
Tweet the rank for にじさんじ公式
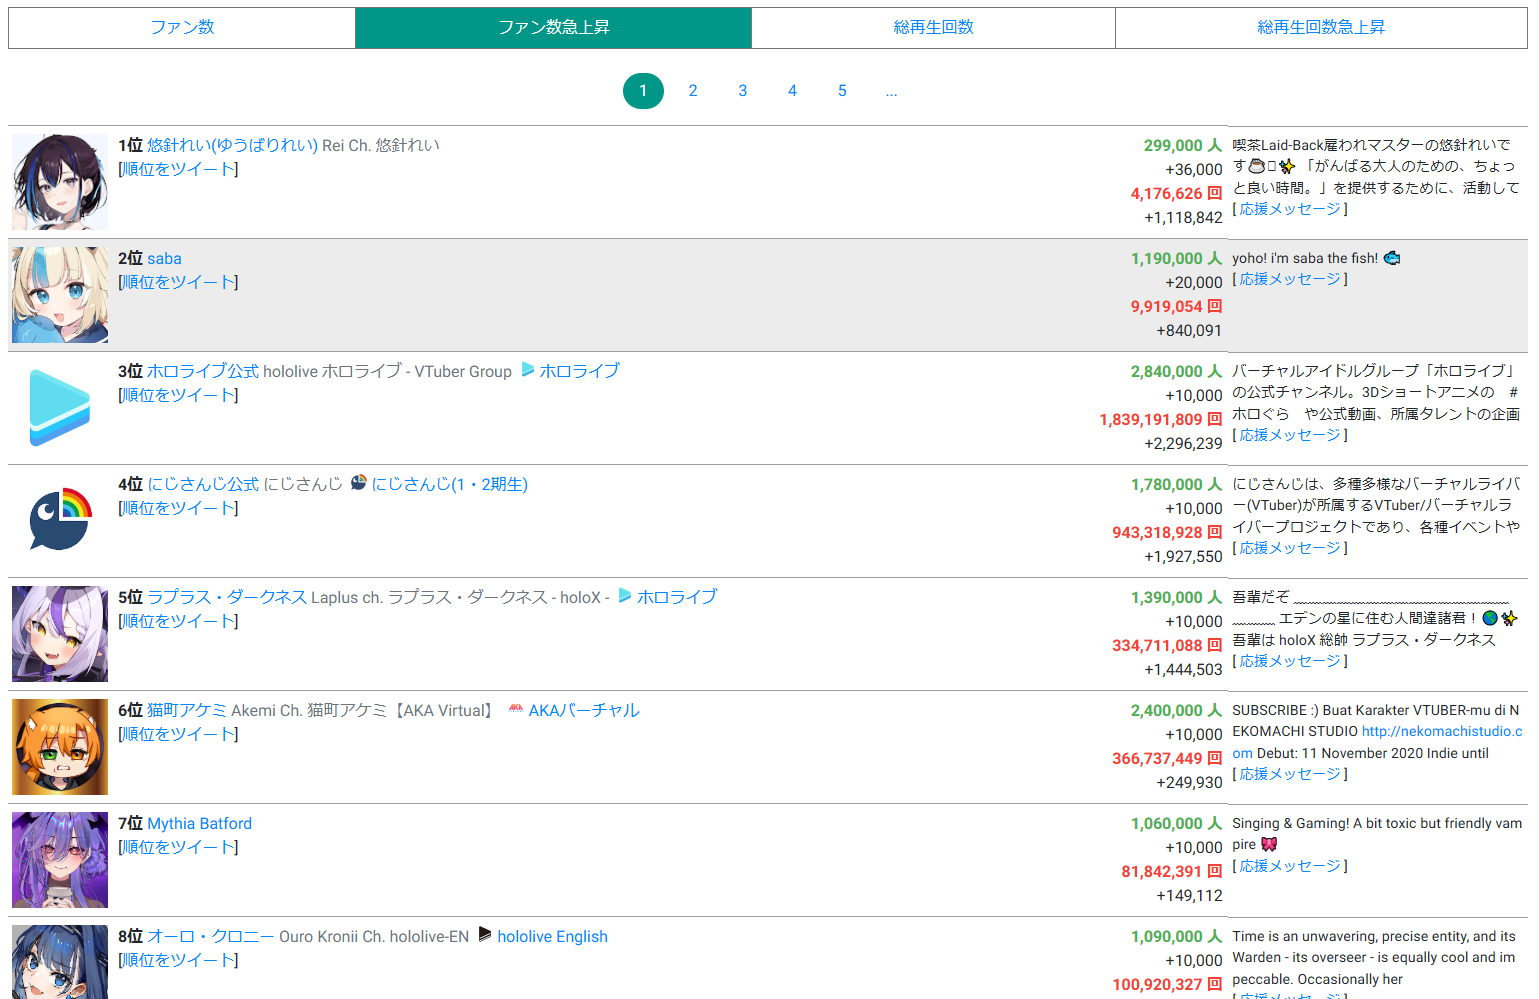[x=178, y=508]
